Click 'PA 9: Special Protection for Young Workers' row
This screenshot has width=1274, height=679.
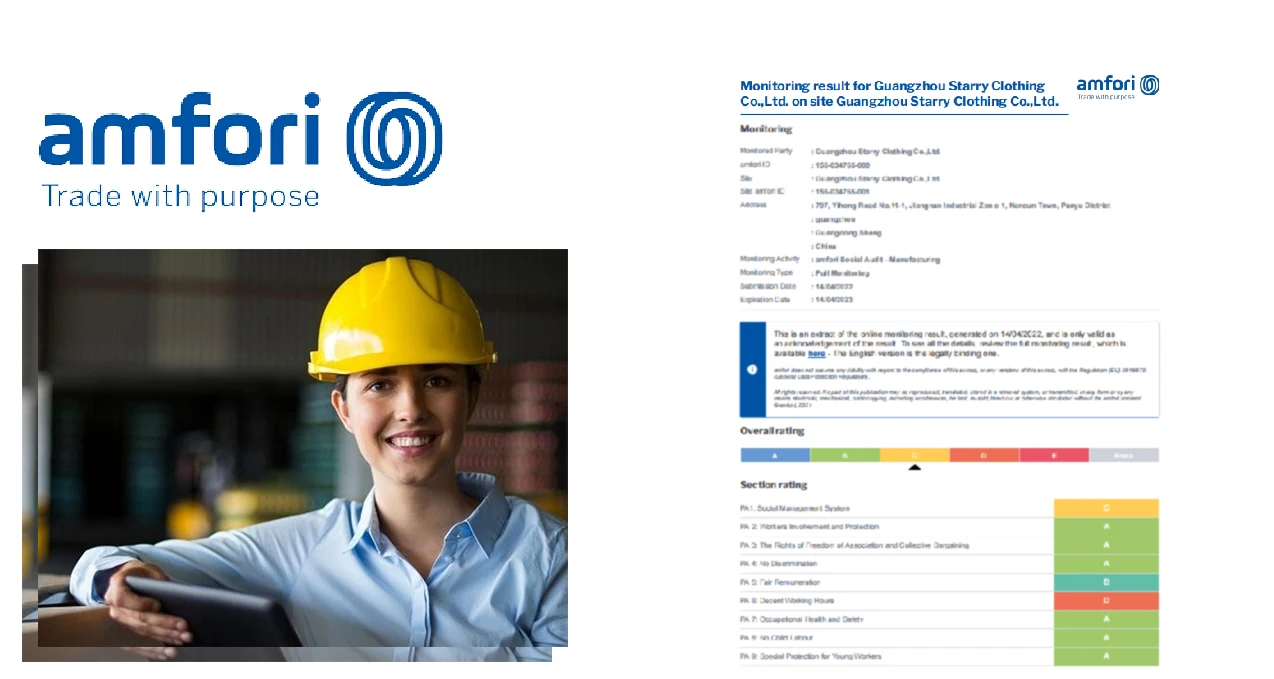[x=811, y=656]
